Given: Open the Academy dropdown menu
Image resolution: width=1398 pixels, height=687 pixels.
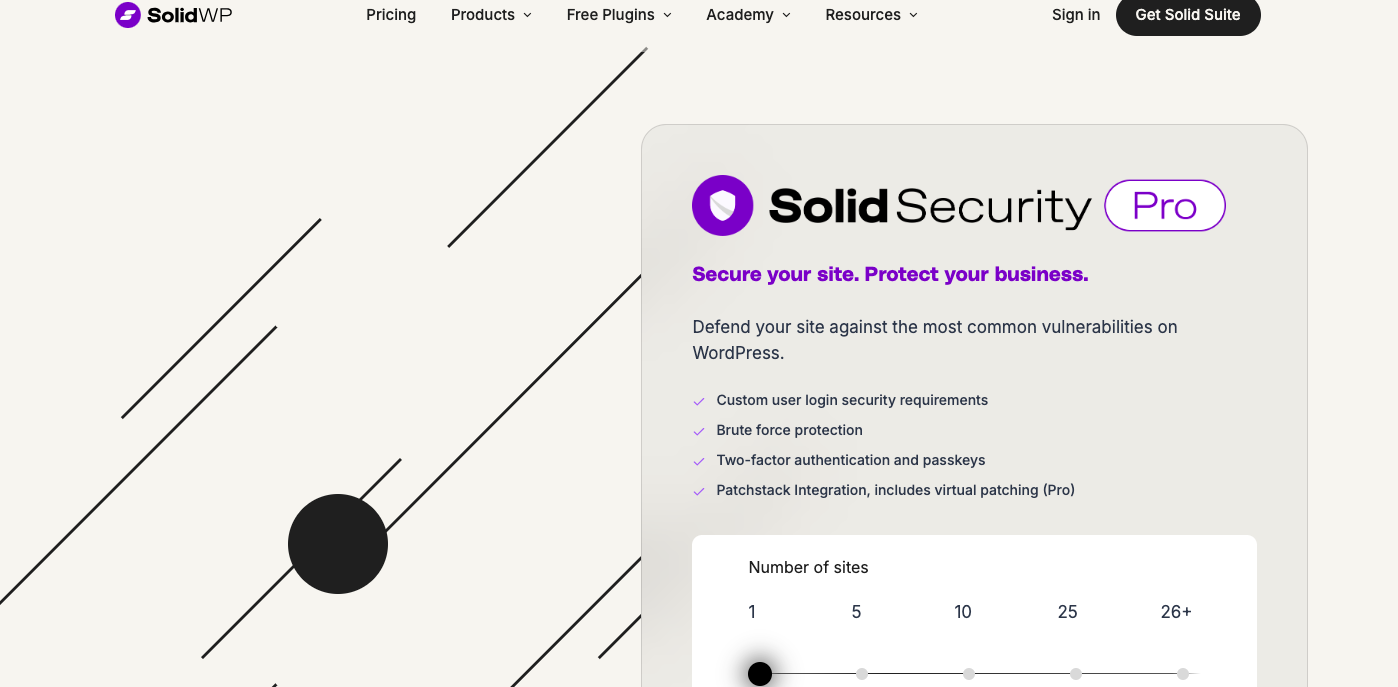Looking at the screenshot, I should point(748,15).
